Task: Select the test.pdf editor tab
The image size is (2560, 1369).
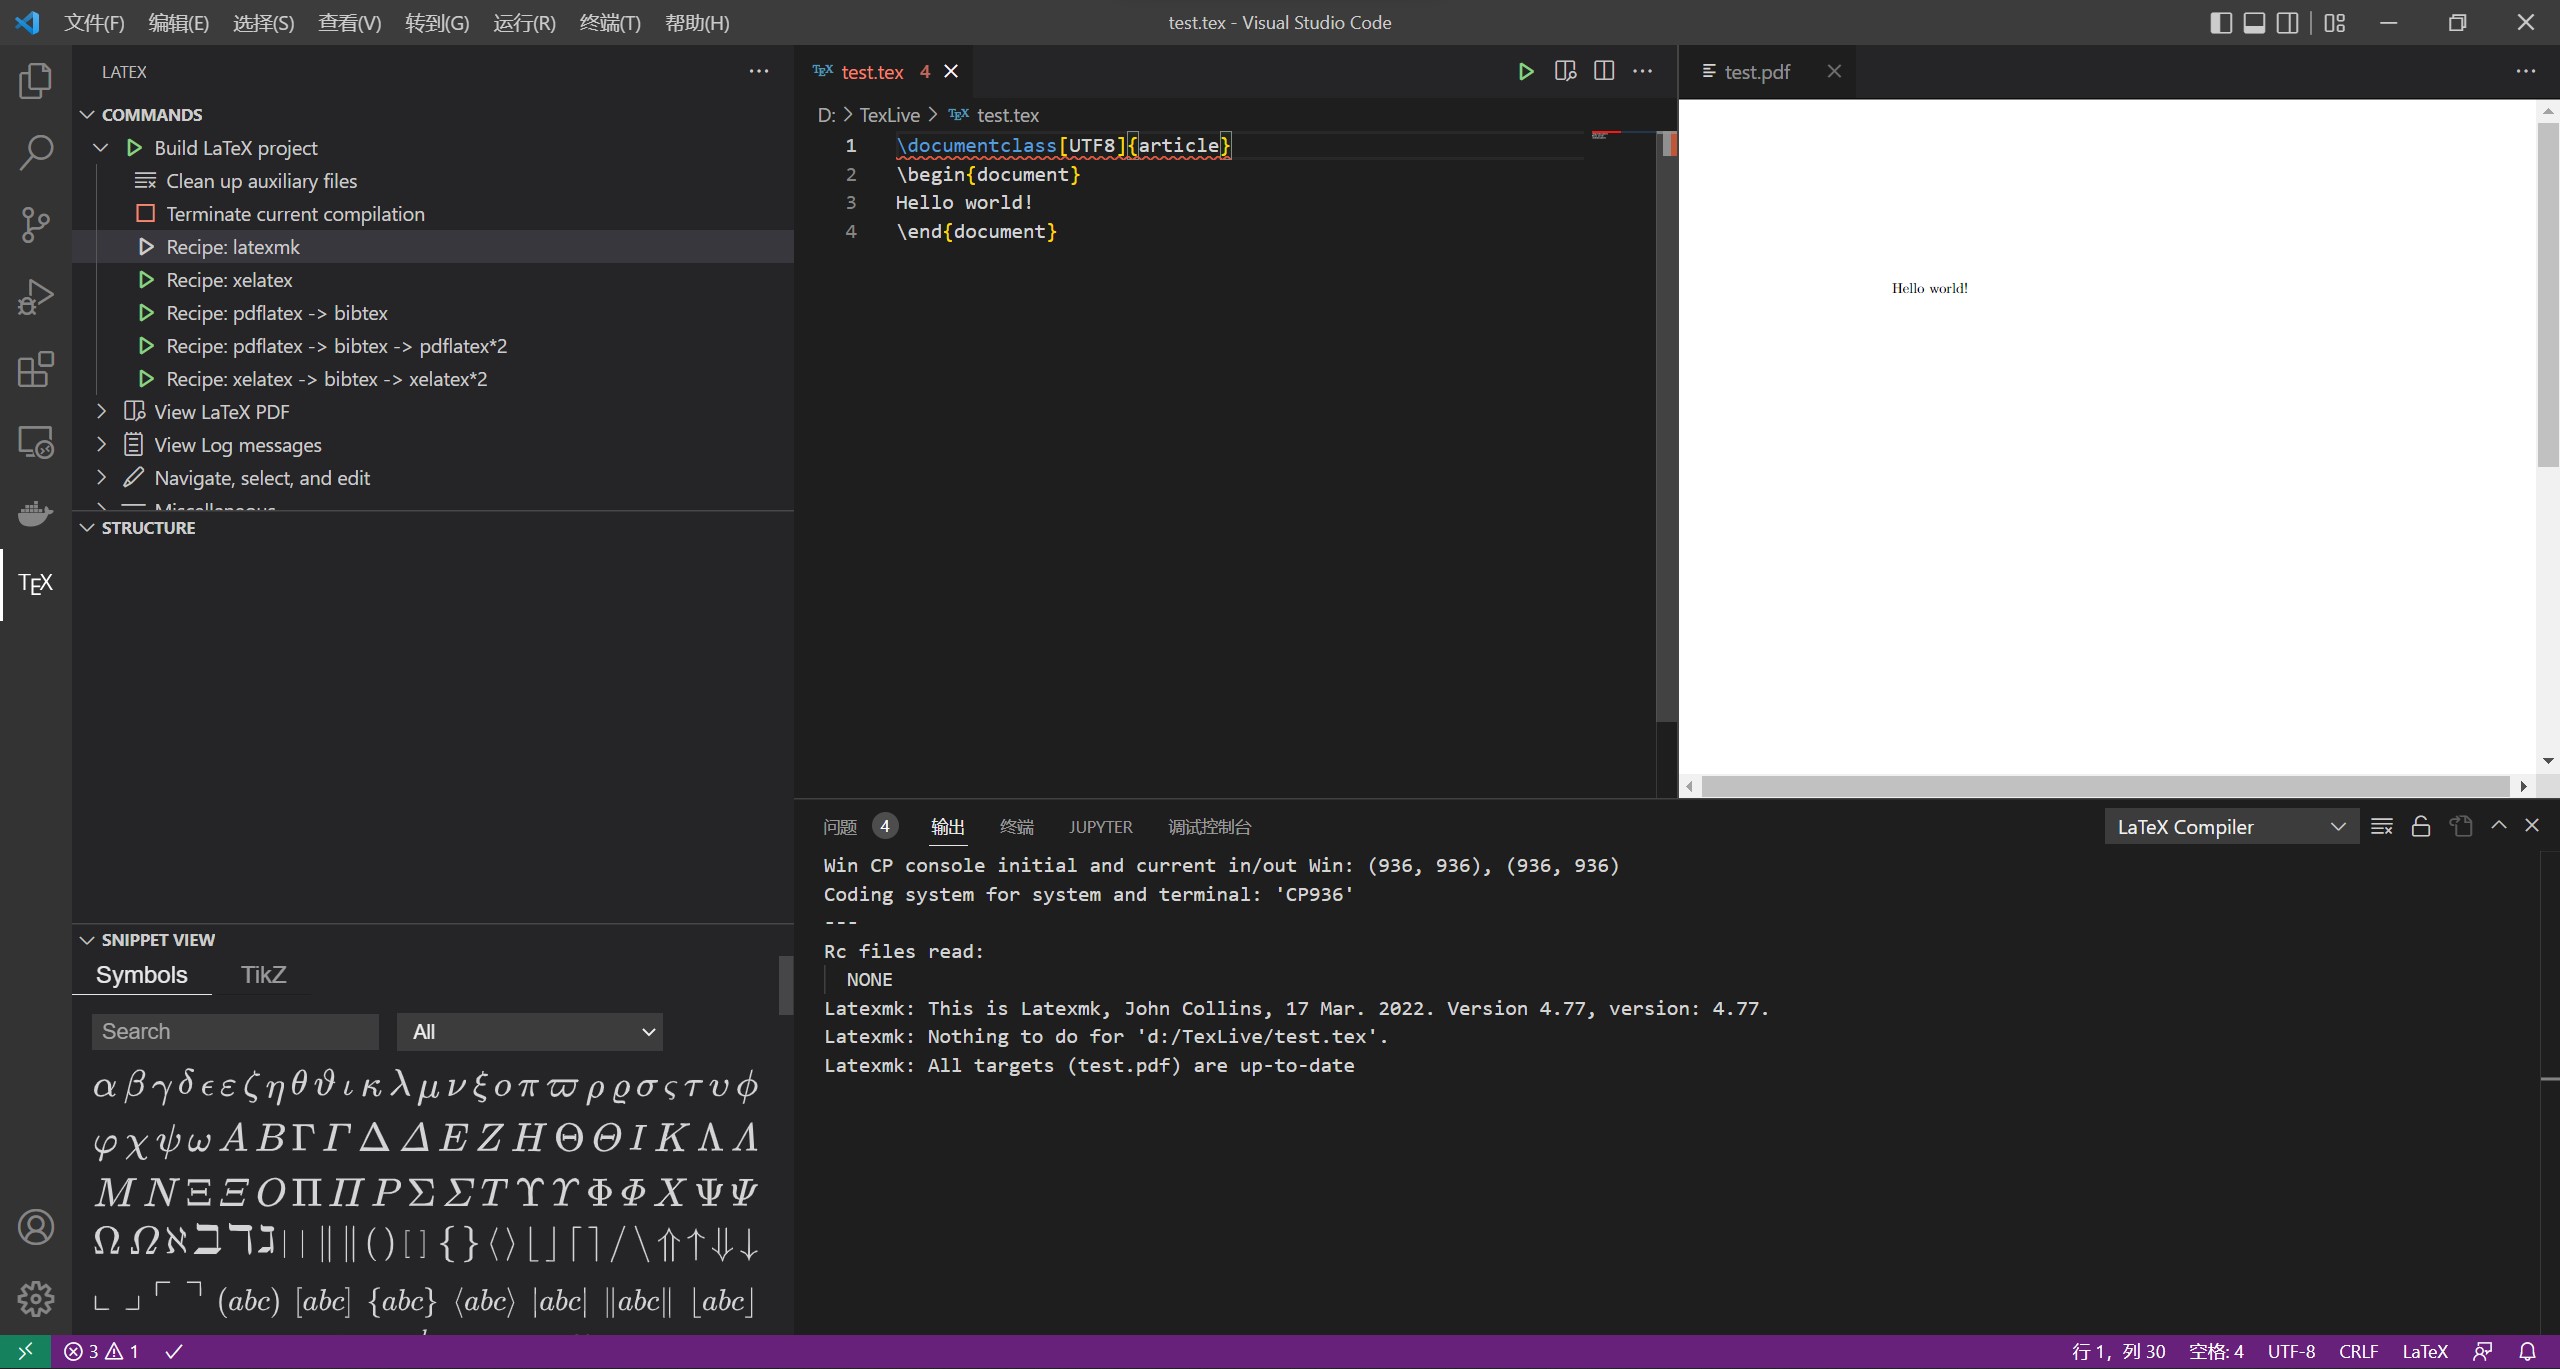Action: (1757, 72)
